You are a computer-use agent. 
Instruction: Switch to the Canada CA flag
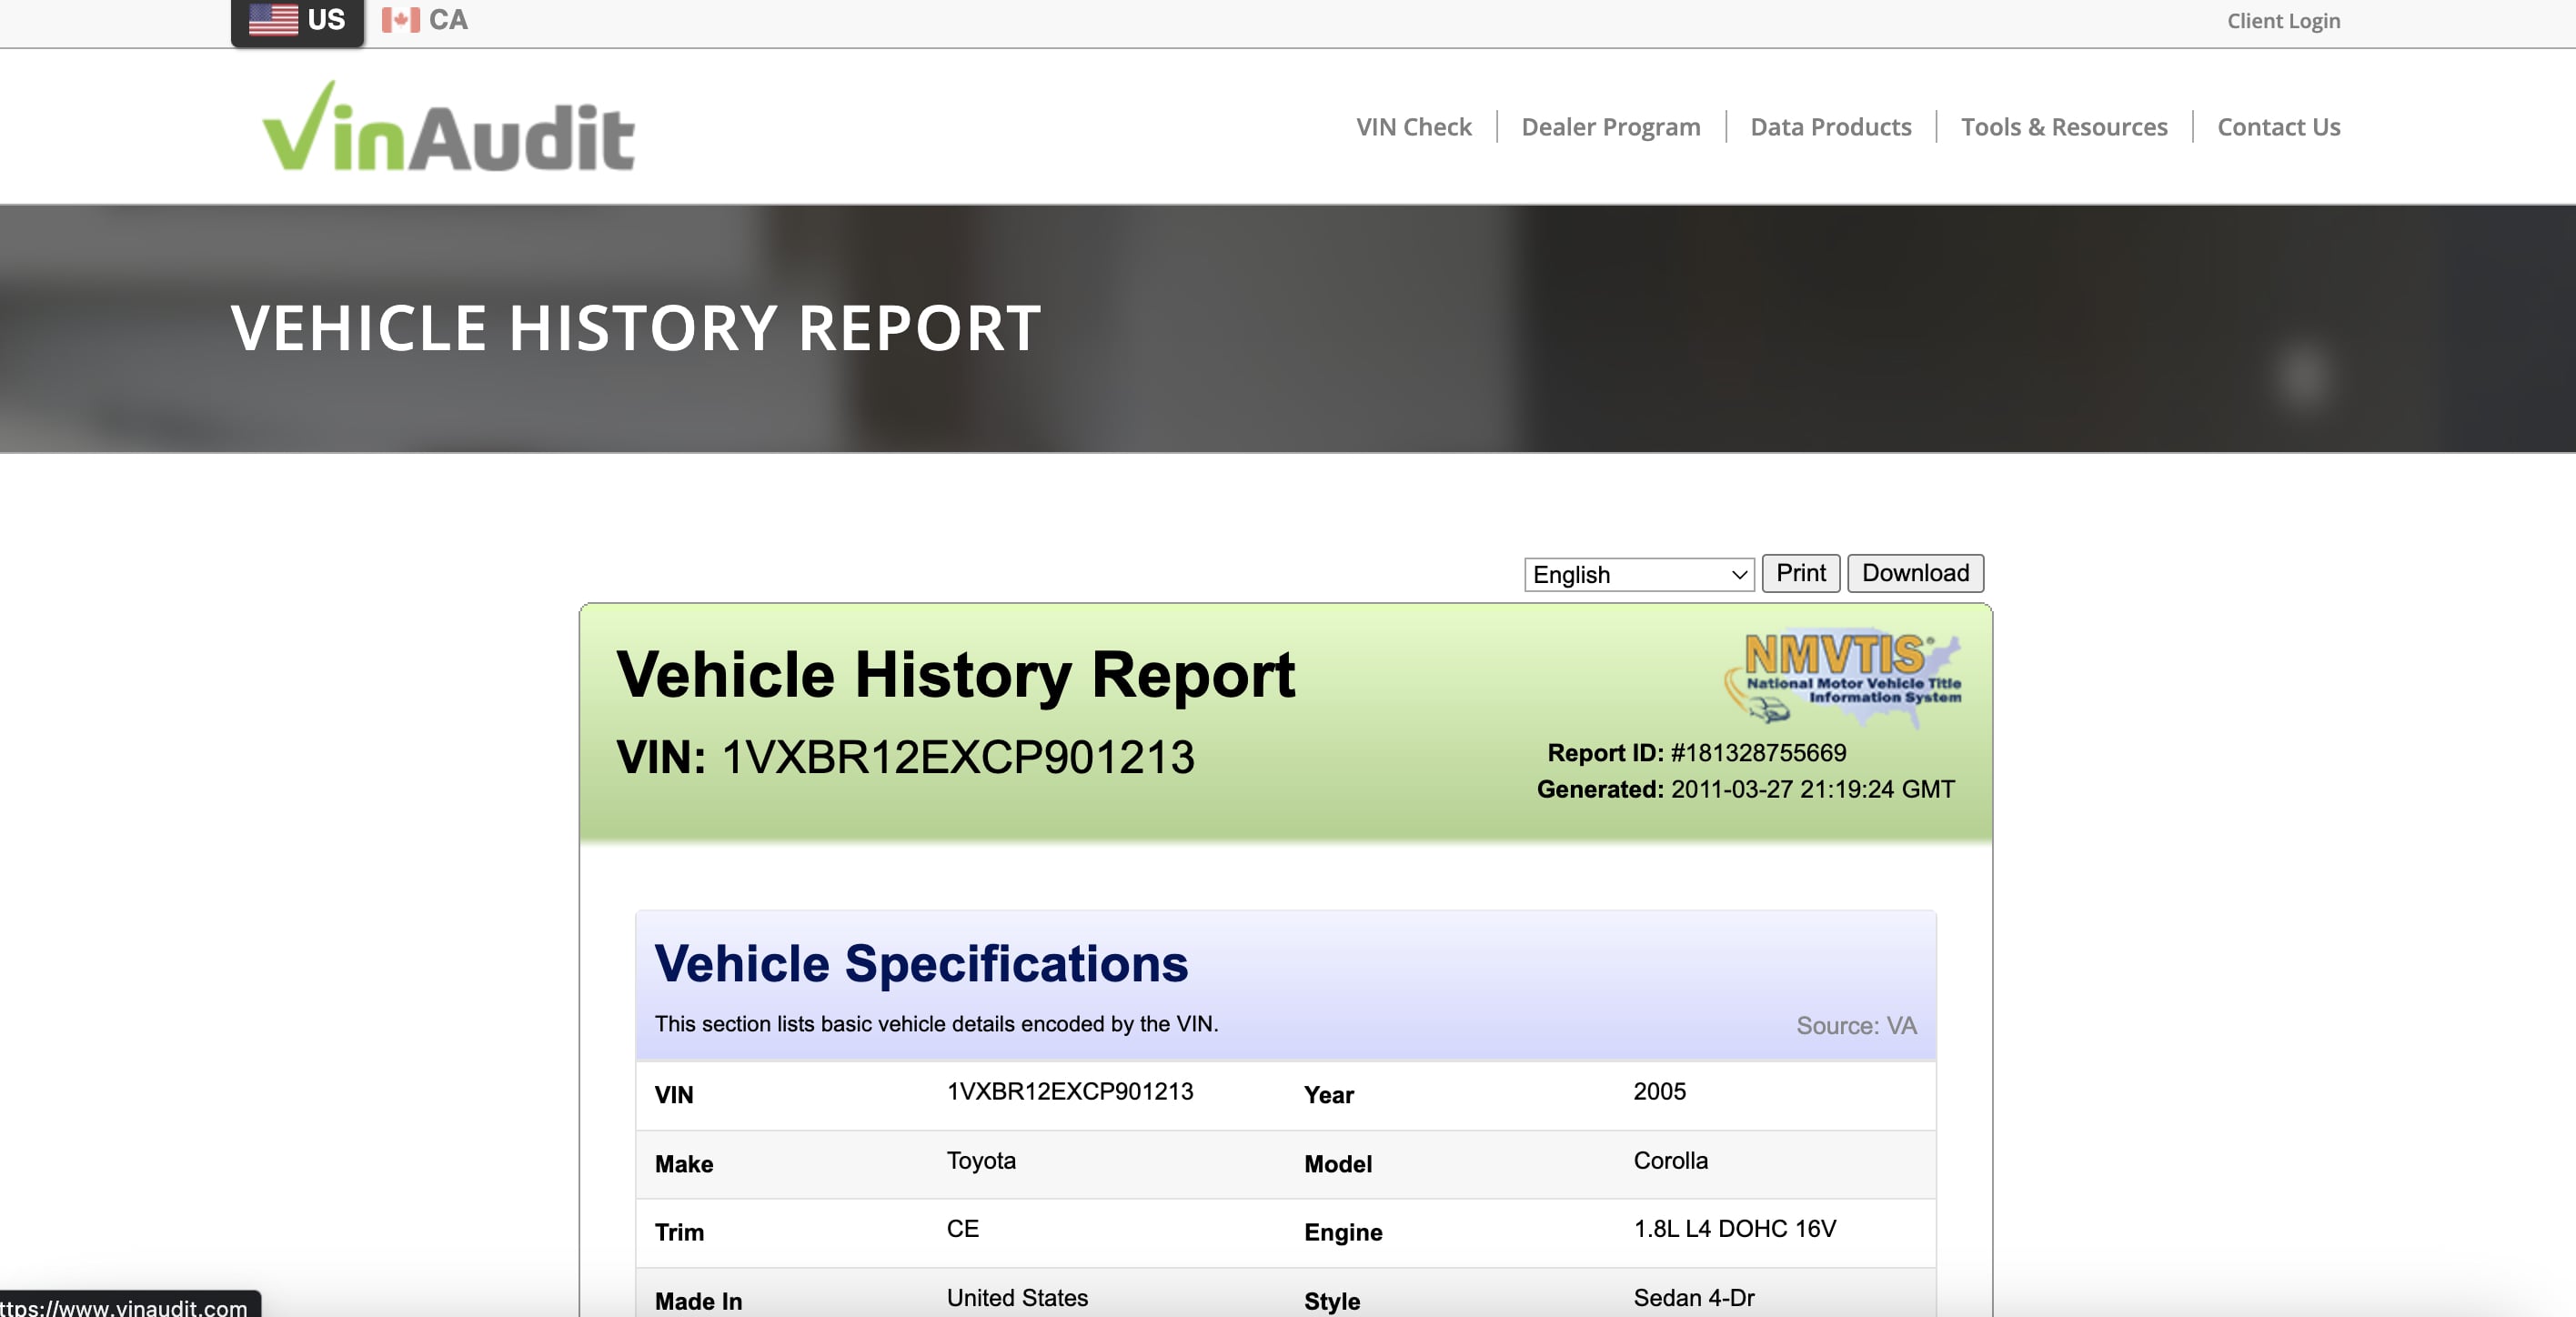coord(425,20)
